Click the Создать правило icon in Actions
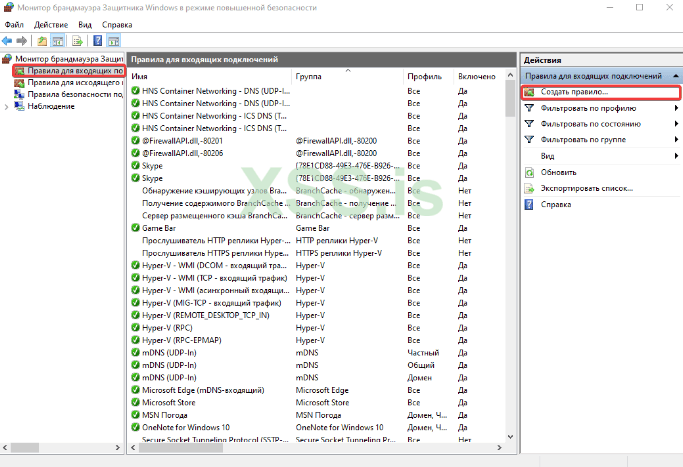The image size is (683, 467). click(x=529, y=92)
